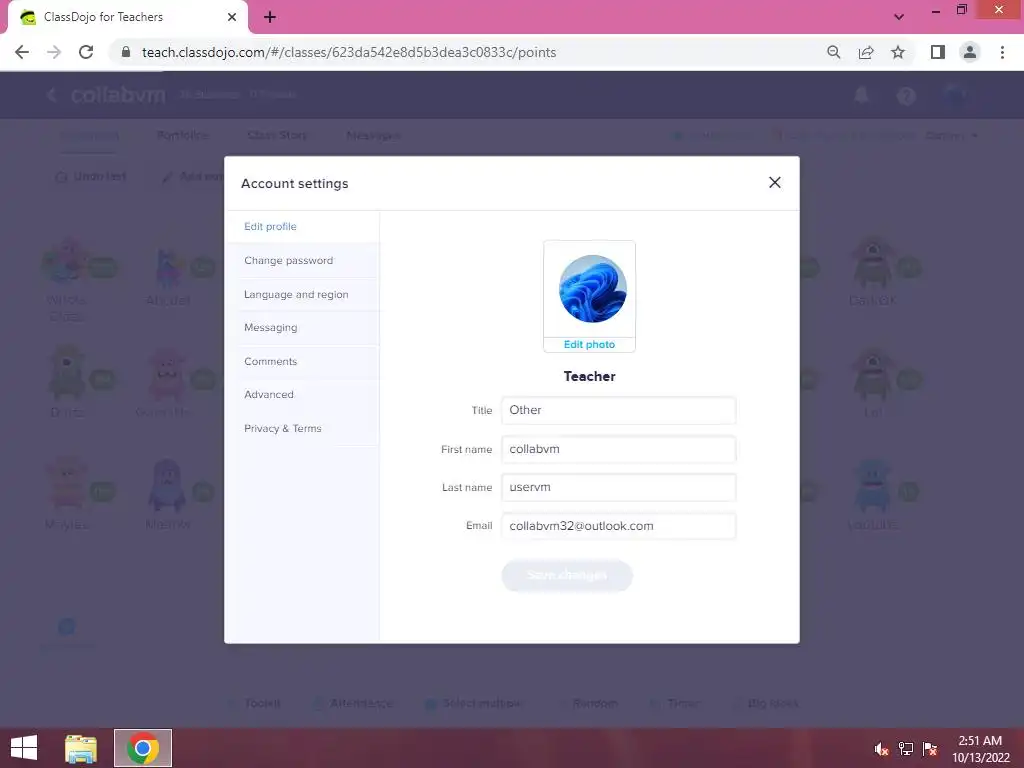Click the Account settings title text
The height and width of the screenshot is (768, 1024).
(x=295, y=184)
